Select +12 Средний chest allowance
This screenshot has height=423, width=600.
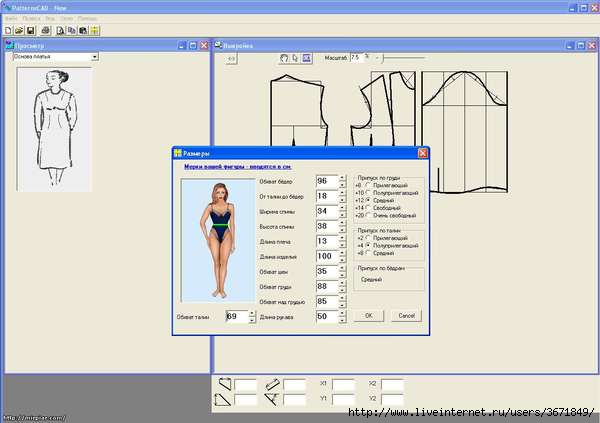click(368, 200)
